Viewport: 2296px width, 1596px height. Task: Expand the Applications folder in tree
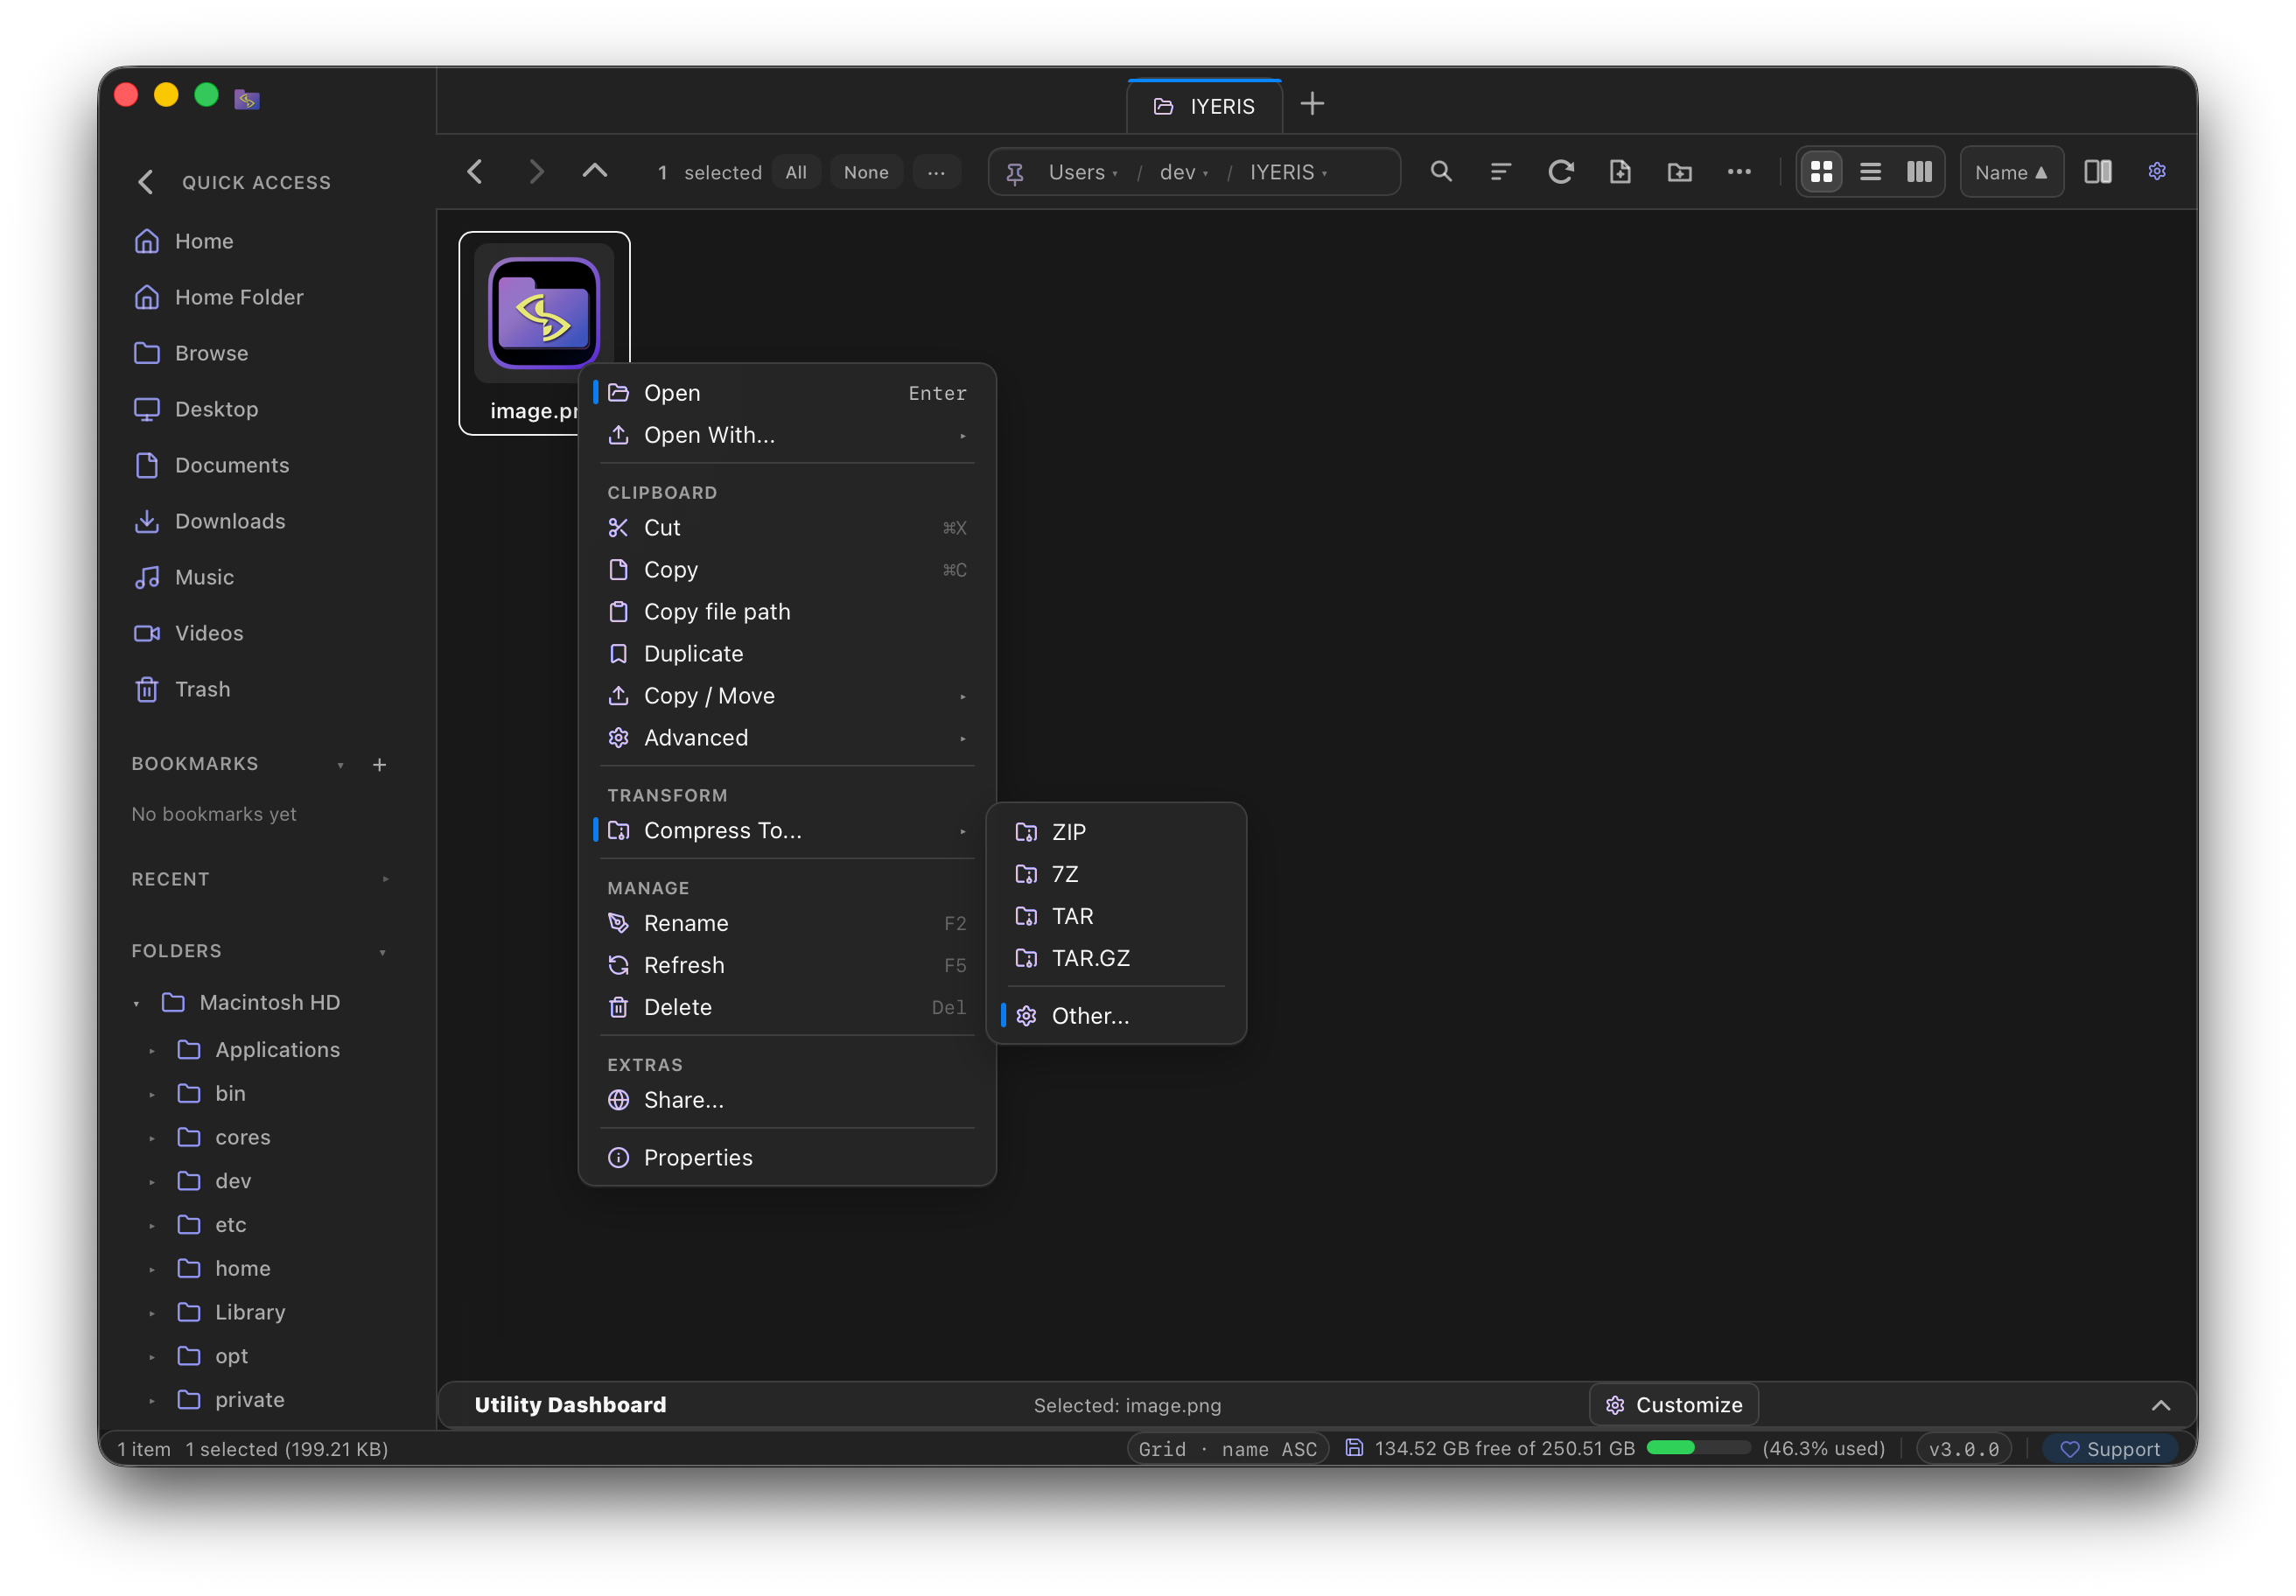152,1050
